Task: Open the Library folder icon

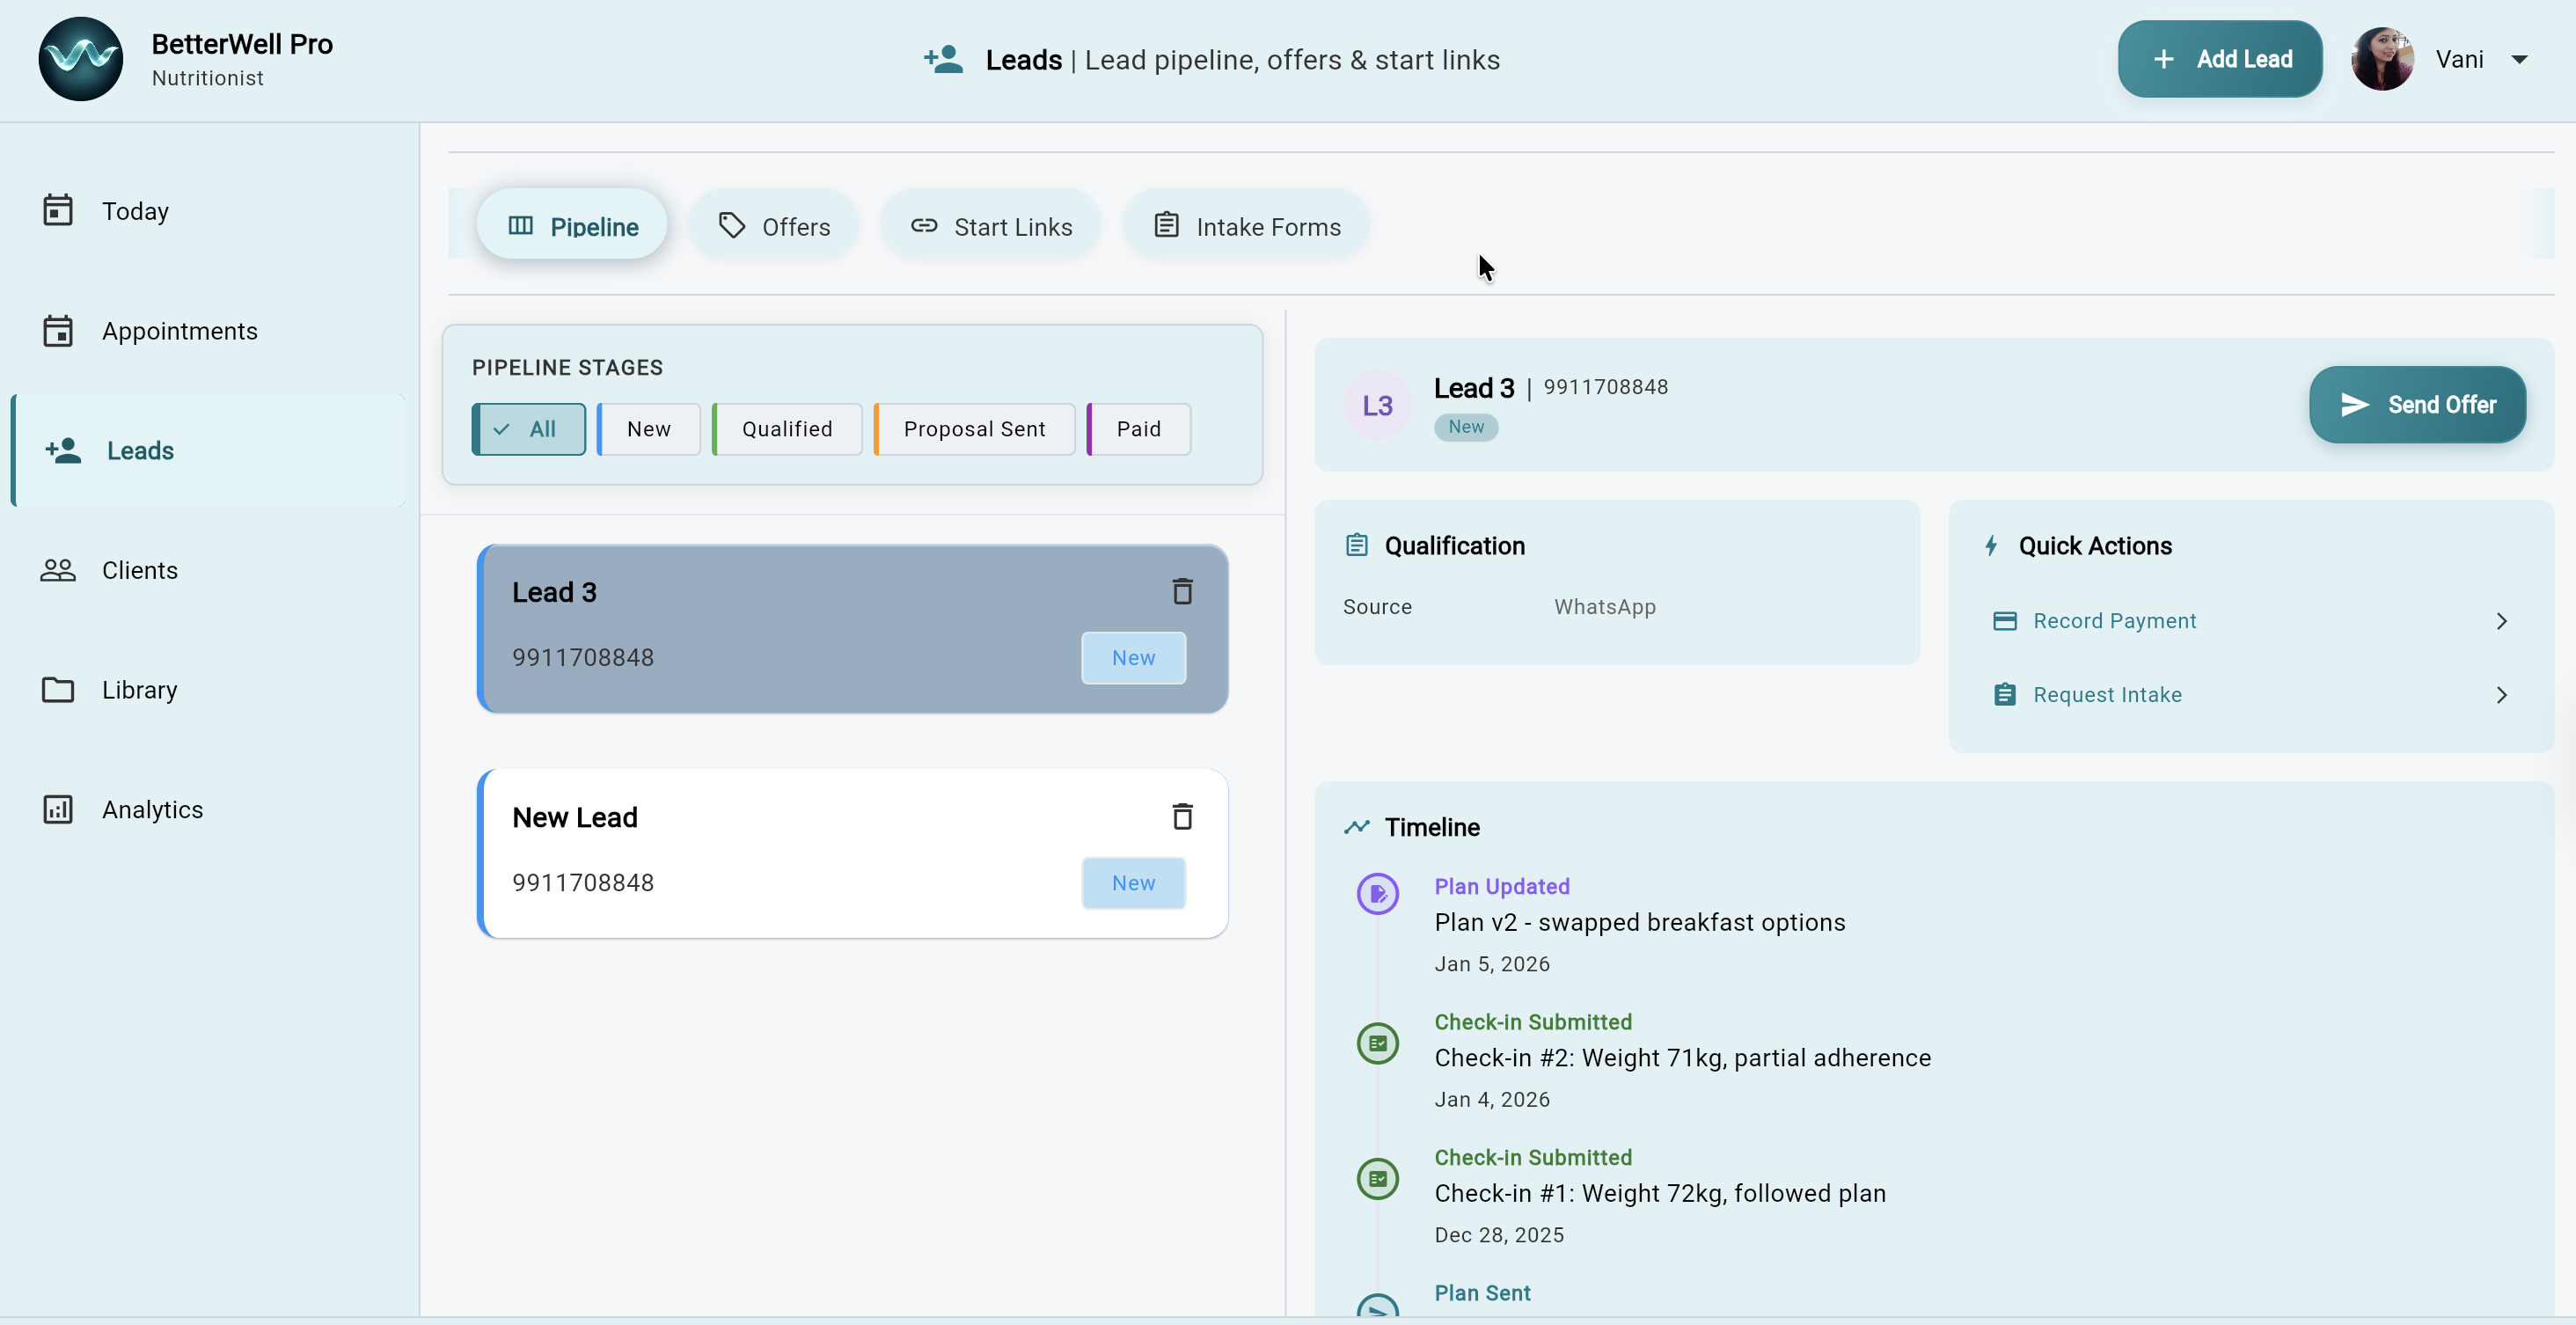Action: coord(58,689)
